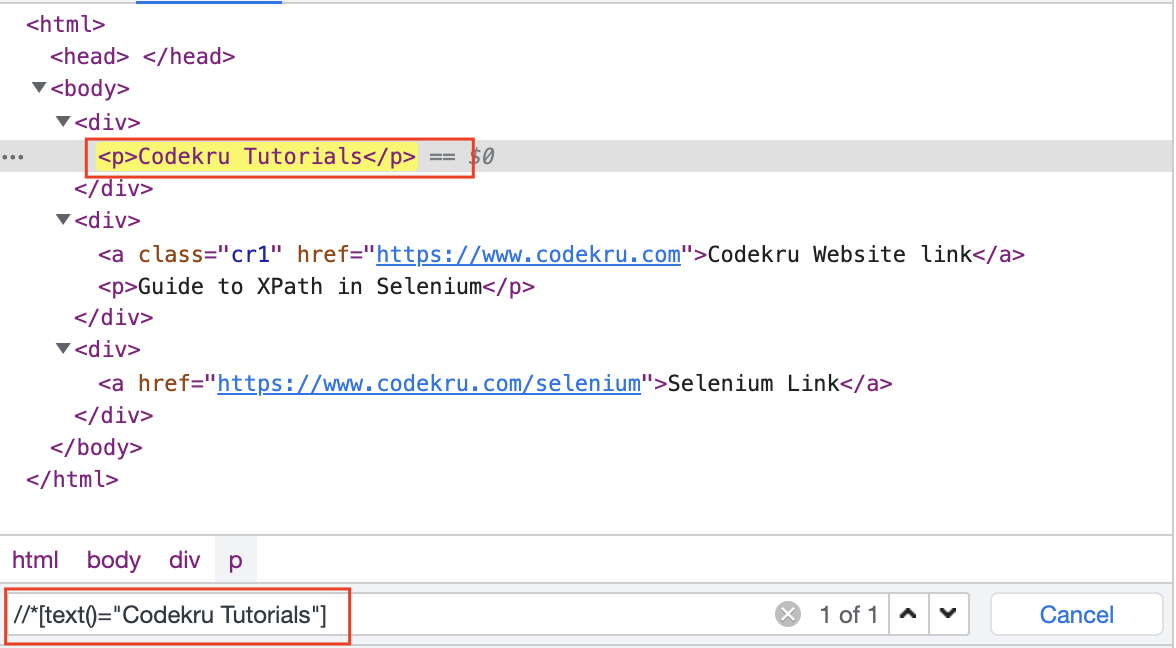Click the $0 console reference marker
Screen dimensions: 1176x648
tap(482, 156)
